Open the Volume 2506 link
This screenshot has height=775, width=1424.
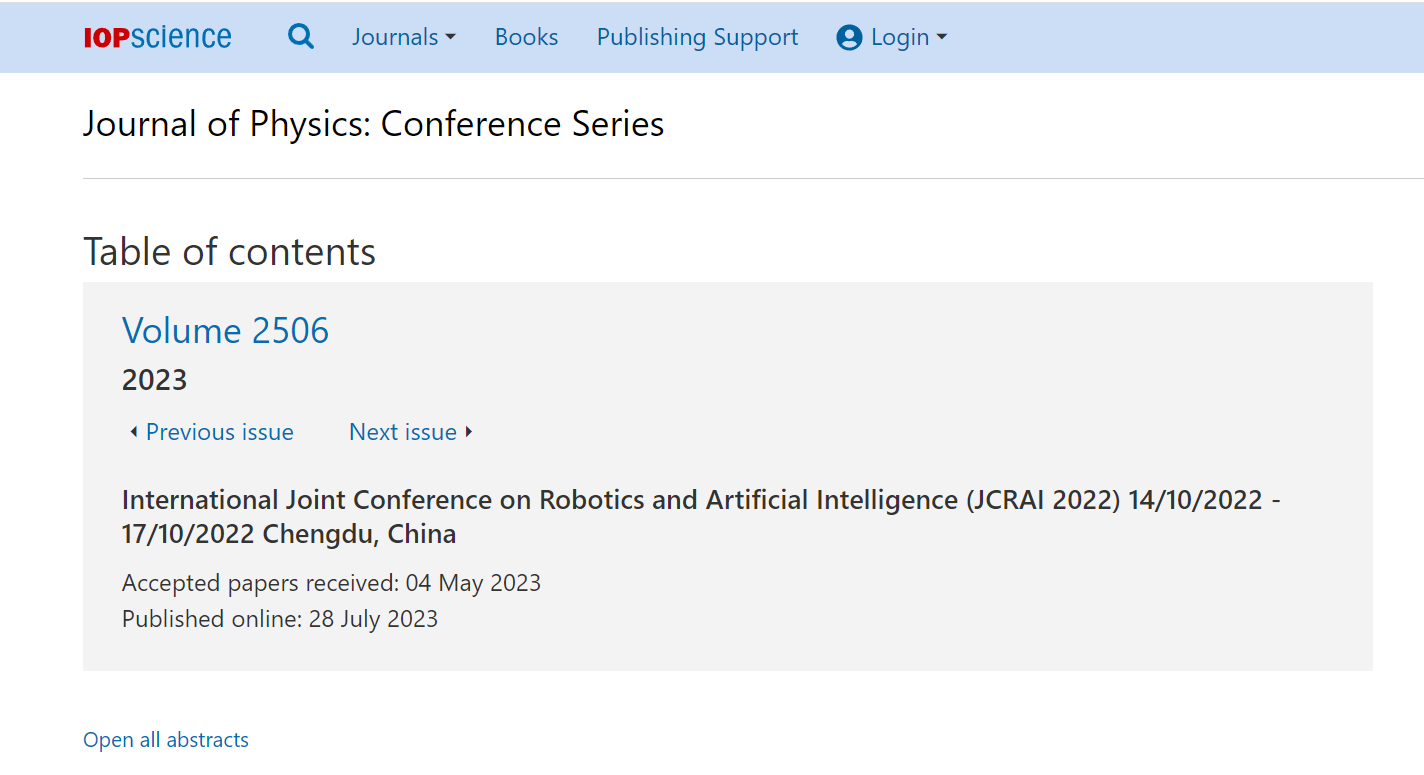click(x=225, y=330)
